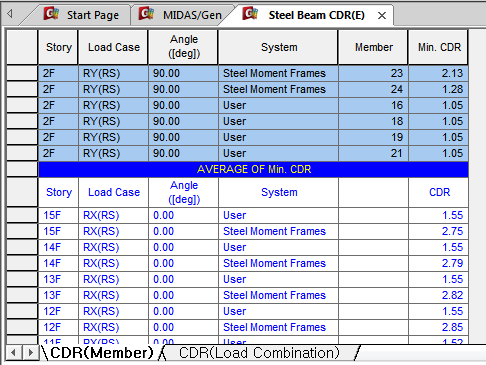This screenshot has width=486, height=365.
Task: Click the Start Page tab icon
Action: point(51,14)
